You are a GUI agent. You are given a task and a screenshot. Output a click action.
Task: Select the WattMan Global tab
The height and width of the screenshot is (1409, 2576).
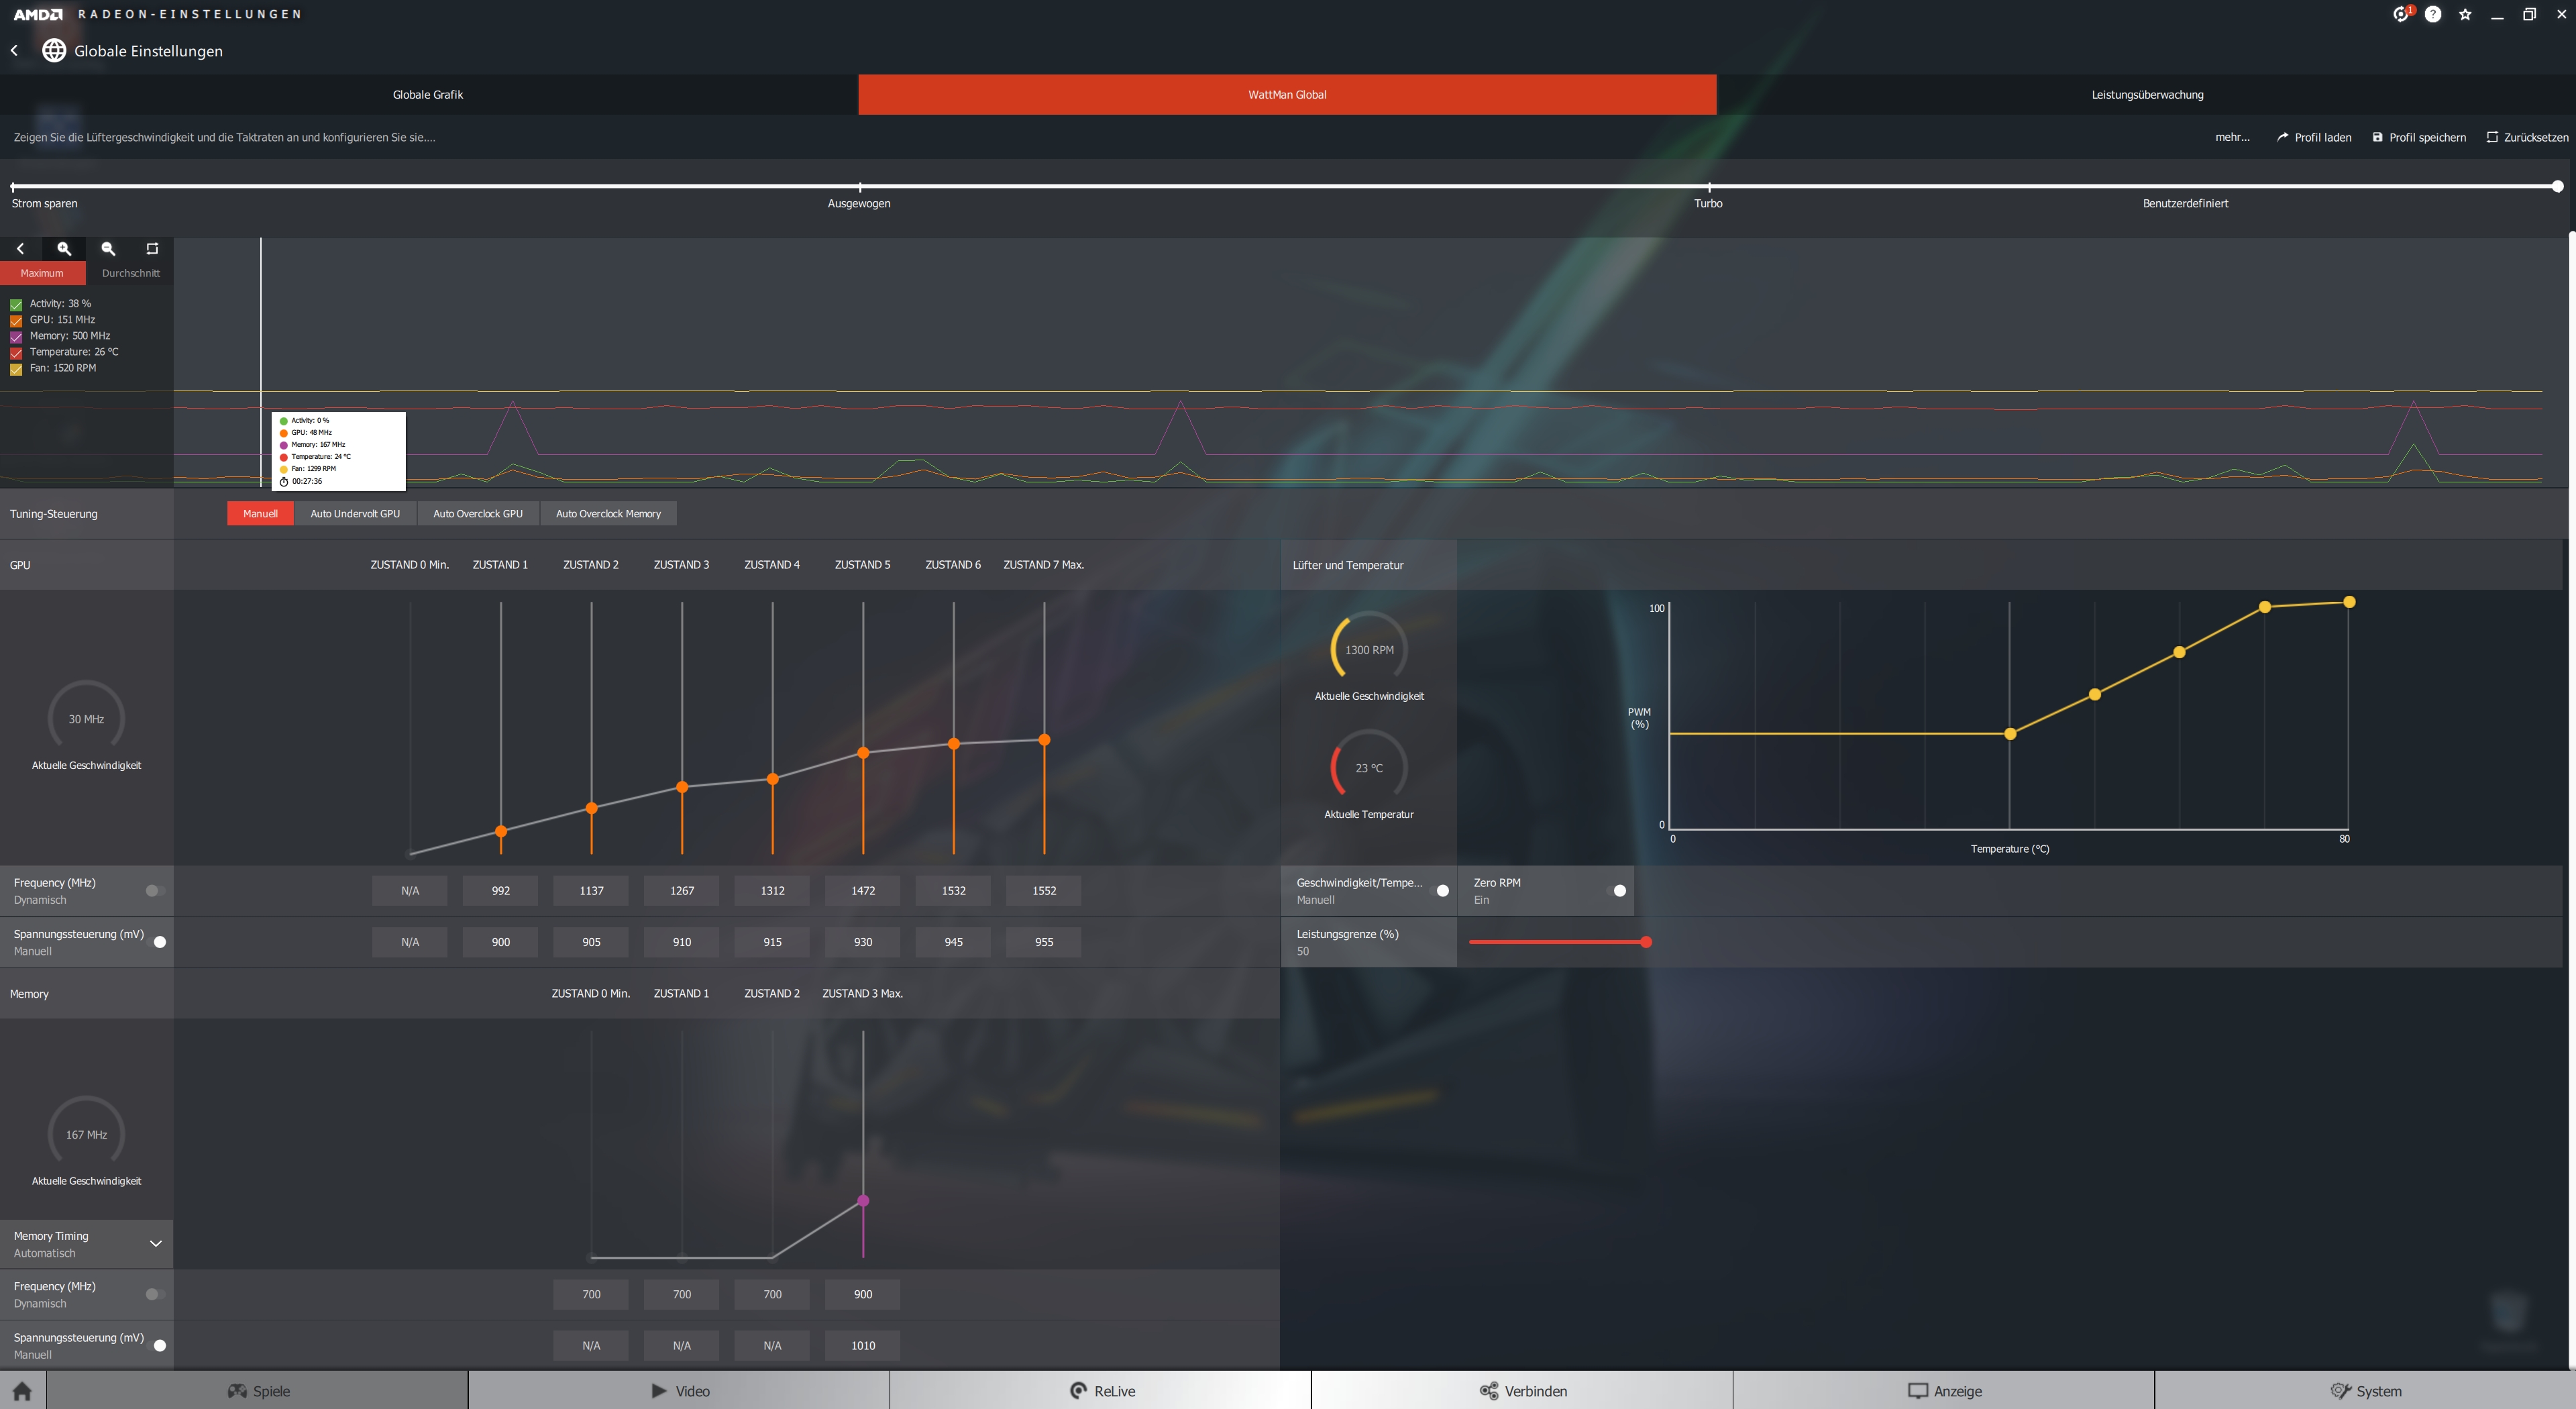click(x=1287, y=94)
